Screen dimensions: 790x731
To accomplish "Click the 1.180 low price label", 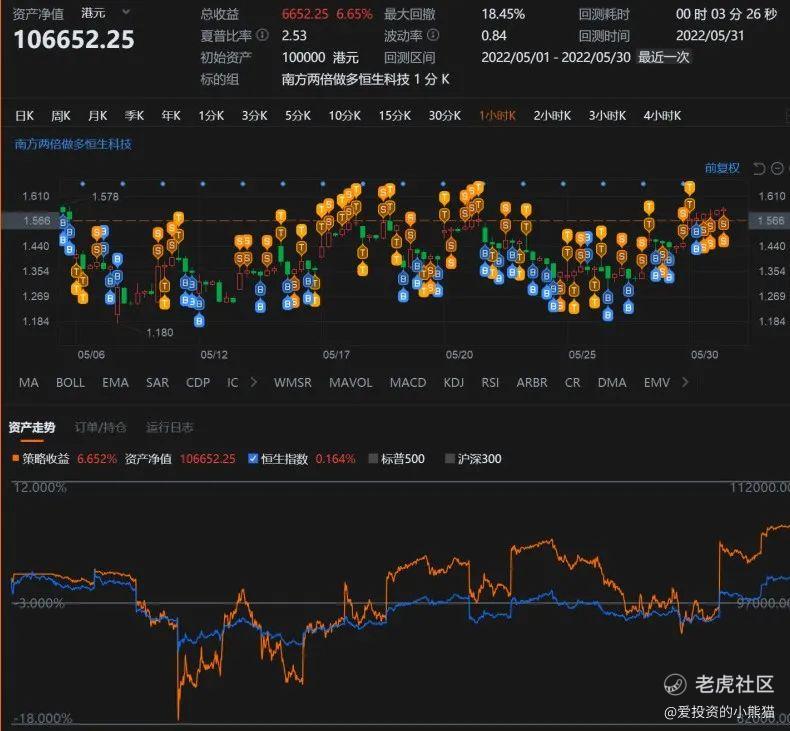I will tap(160, 333).
